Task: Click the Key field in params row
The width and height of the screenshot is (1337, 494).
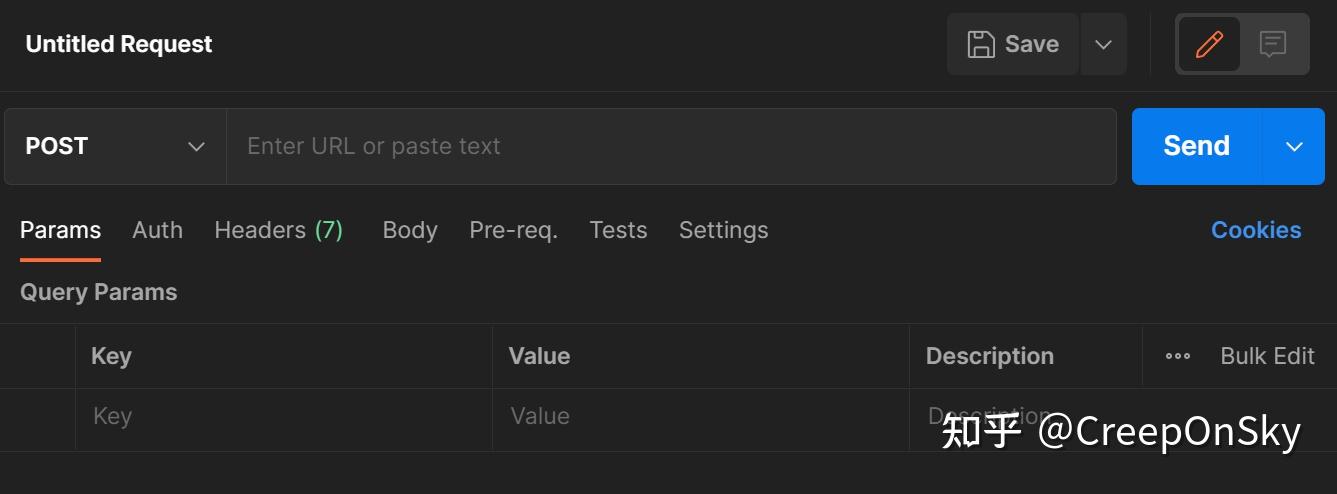Action: click(x=282, y=416)
